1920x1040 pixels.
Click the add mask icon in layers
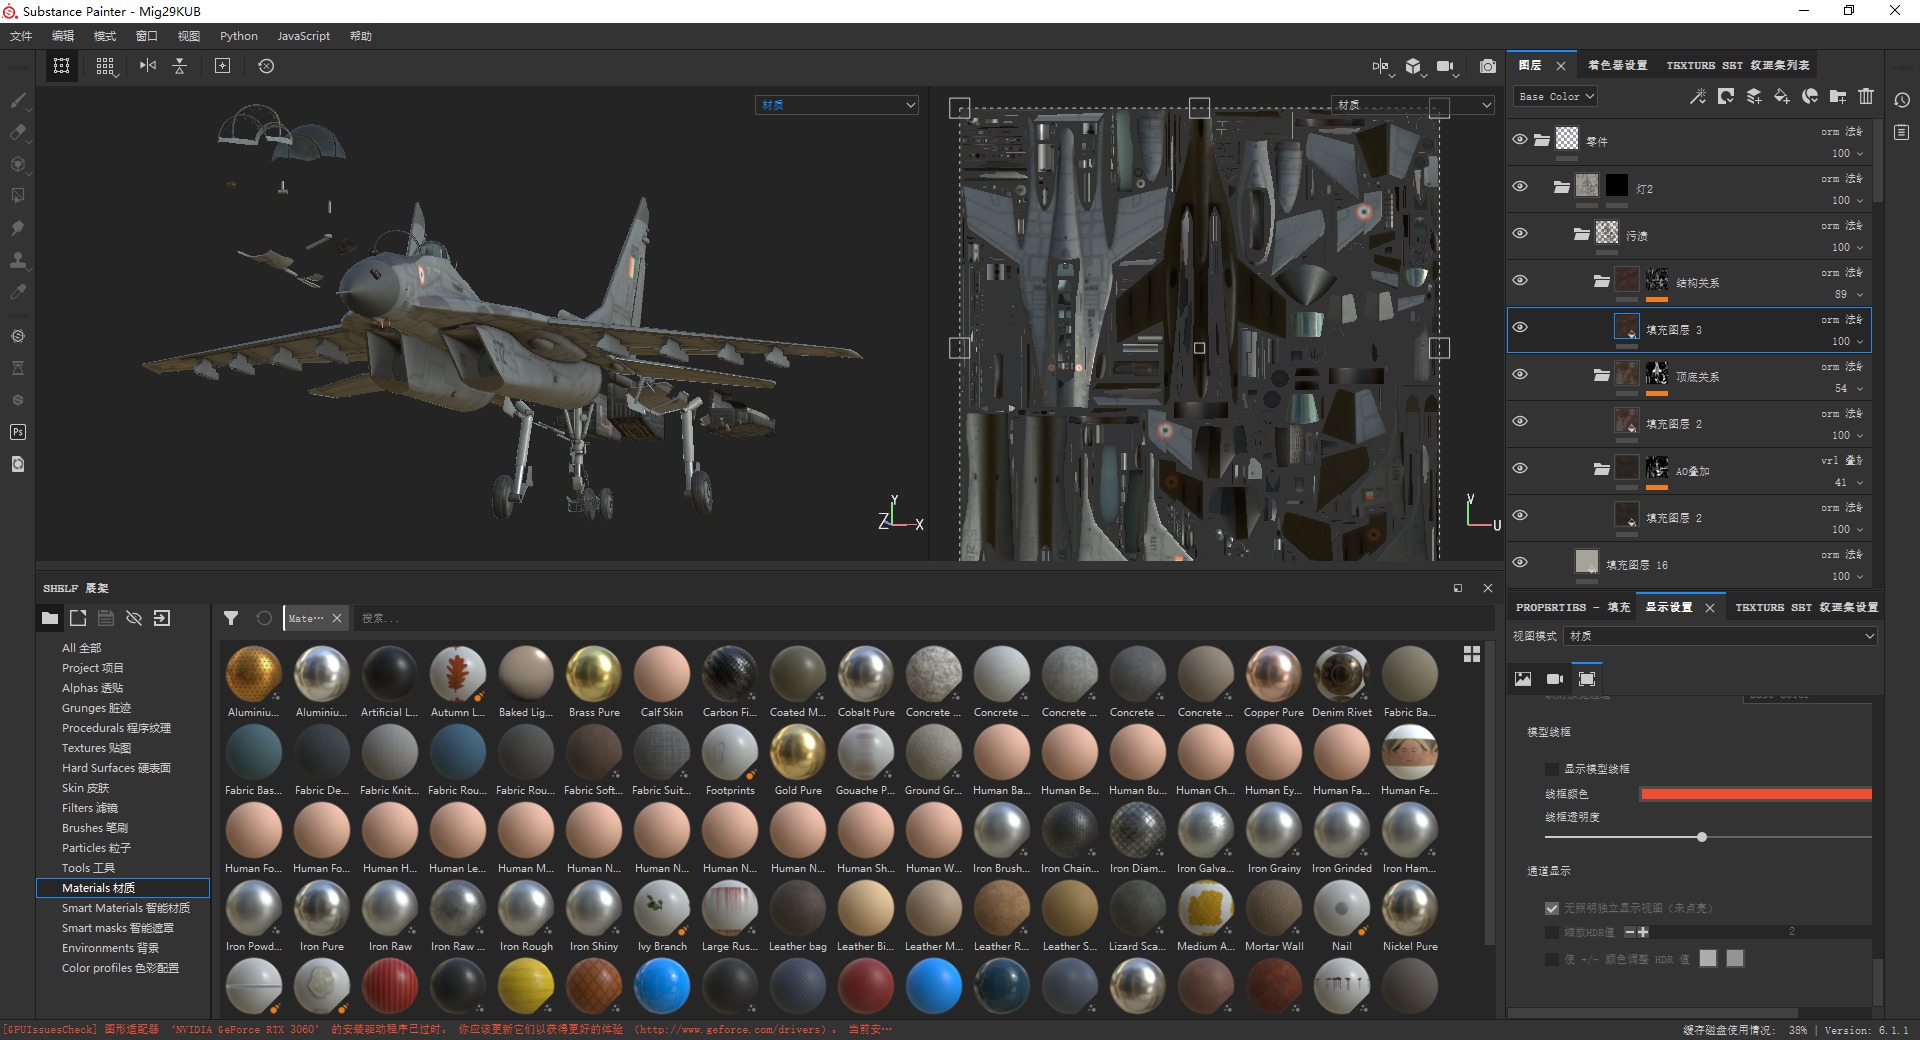point(1726,96)
